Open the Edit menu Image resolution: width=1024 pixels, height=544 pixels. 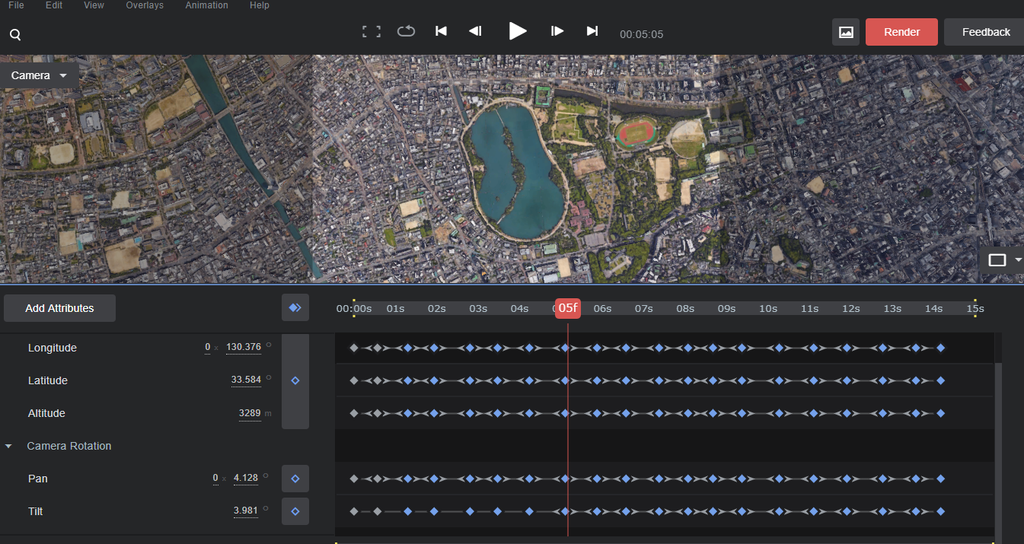(x=54, y=5)
